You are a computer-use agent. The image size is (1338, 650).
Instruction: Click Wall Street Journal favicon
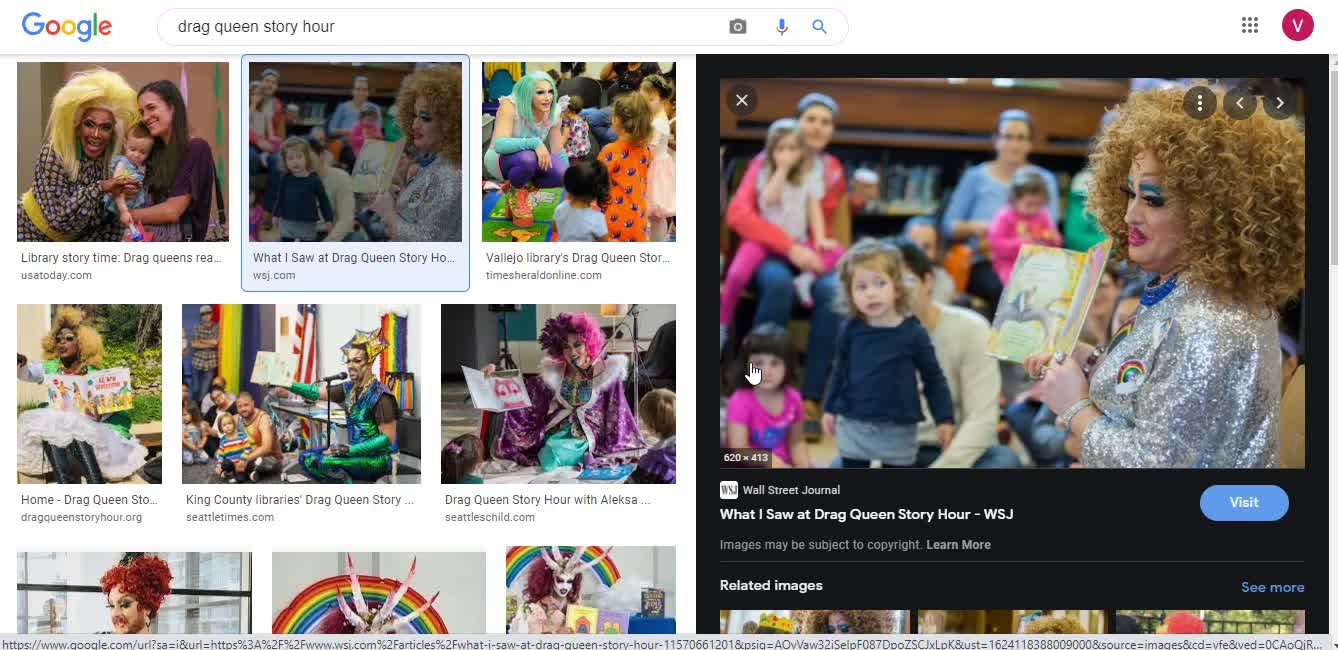coord(728,490)
